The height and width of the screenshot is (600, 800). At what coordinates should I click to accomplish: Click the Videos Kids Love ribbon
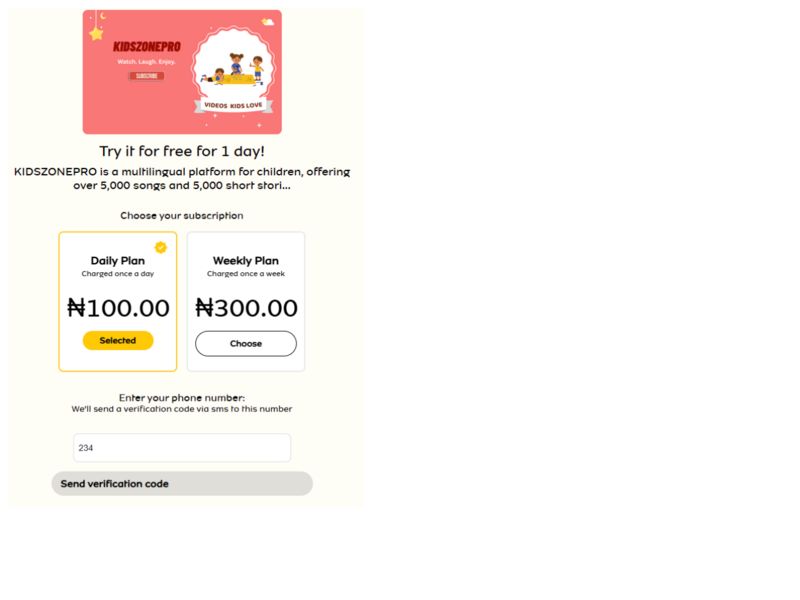click(233, 104)
